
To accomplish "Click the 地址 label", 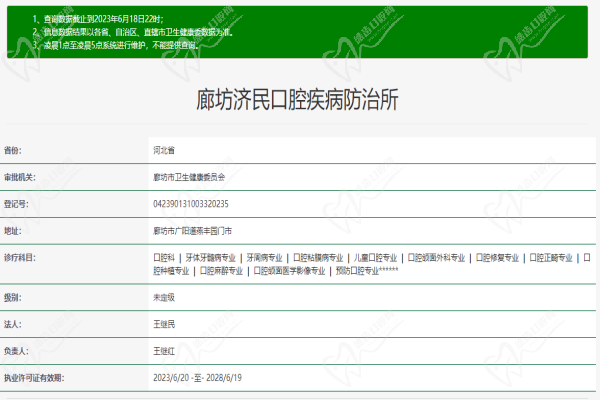I will point(13,231).
